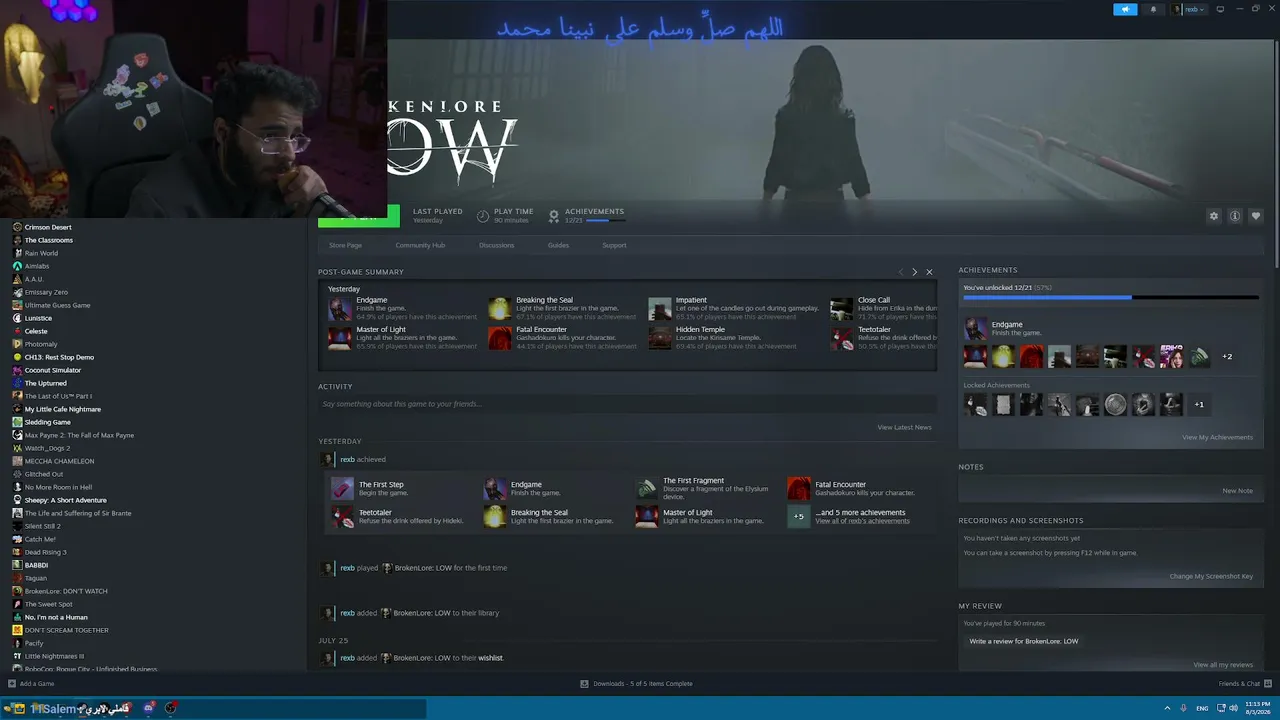Click the Hidden Temple achievement icon

[x=659, y=338]
